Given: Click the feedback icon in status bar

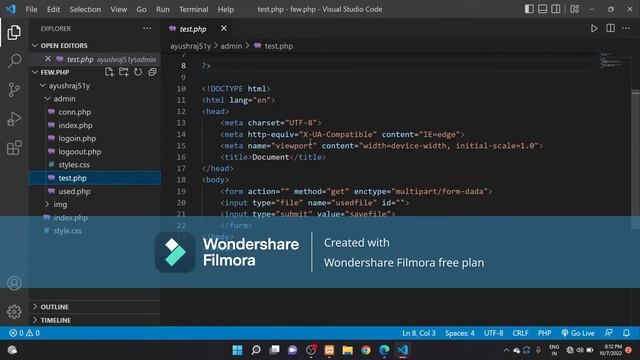Looking at the screenshot, I should pos(608,333).
